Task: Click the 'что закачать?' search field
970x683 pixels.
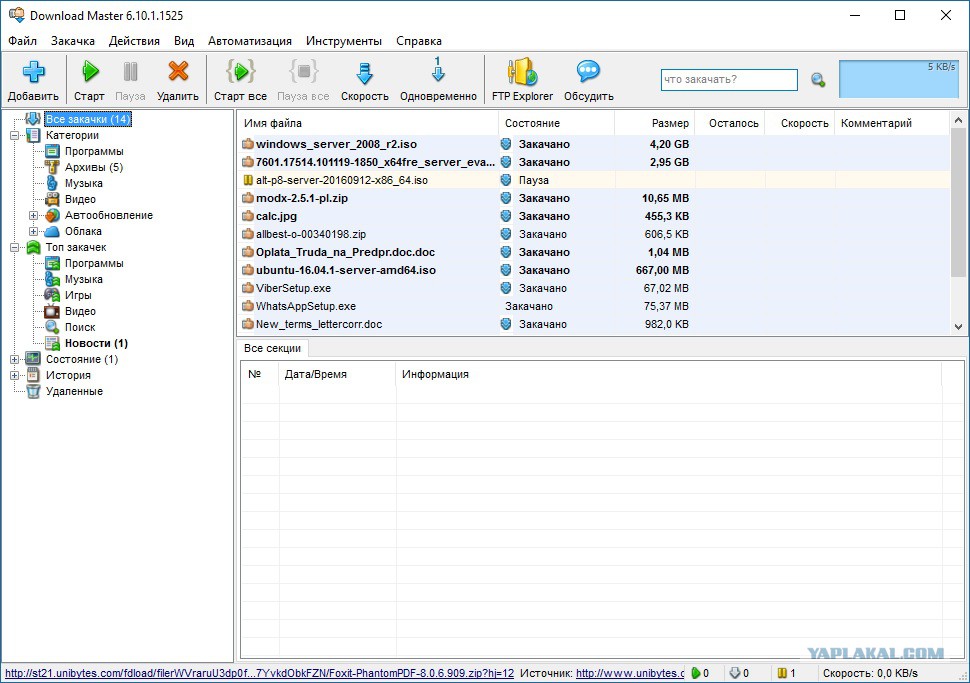Action: click(729, 80)
